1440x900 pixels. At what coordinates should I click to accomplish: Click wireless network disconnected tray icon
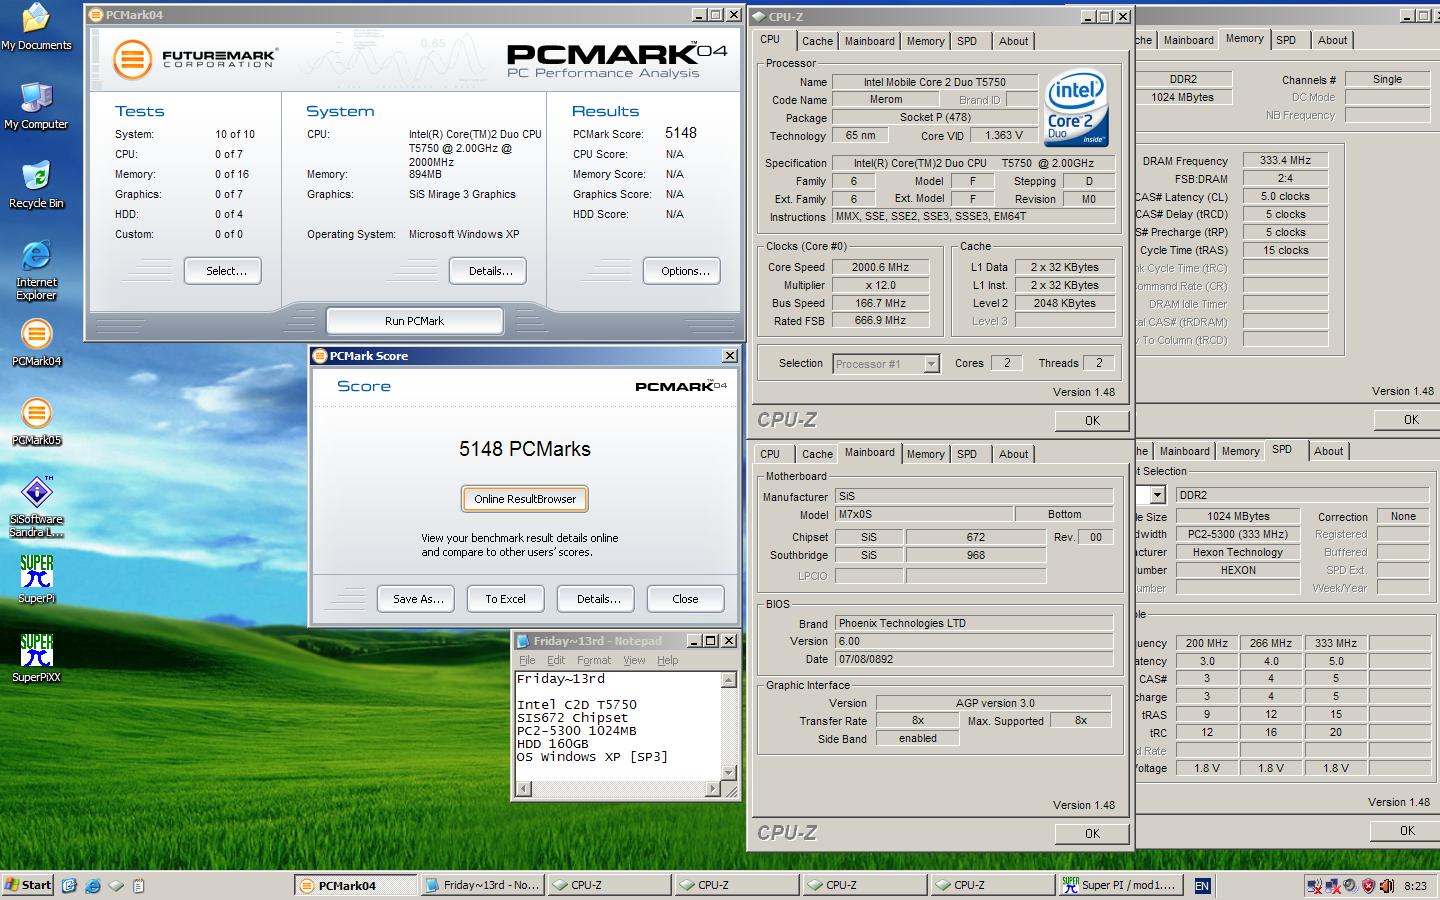pos(1315,885)
